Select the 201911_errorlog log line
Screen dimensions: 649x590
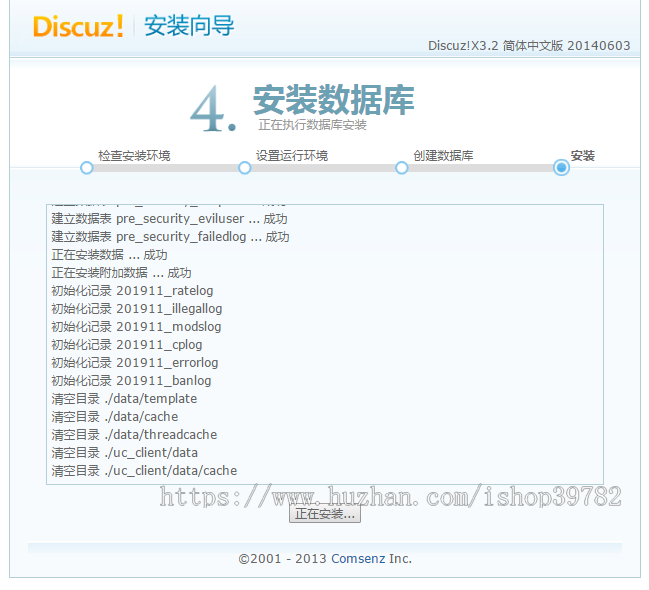(135, 363)
